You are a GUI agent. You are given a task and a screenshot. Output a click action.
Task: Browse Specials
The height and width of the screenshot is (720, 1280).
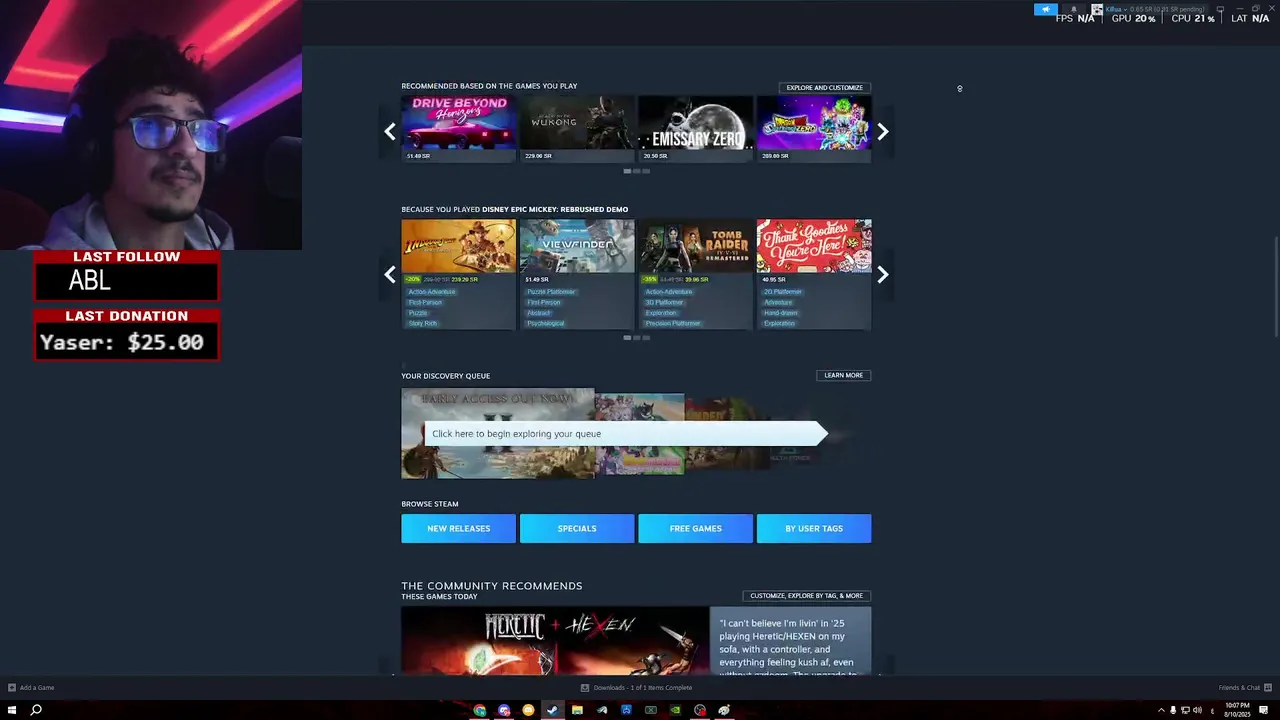click(577, 528)
